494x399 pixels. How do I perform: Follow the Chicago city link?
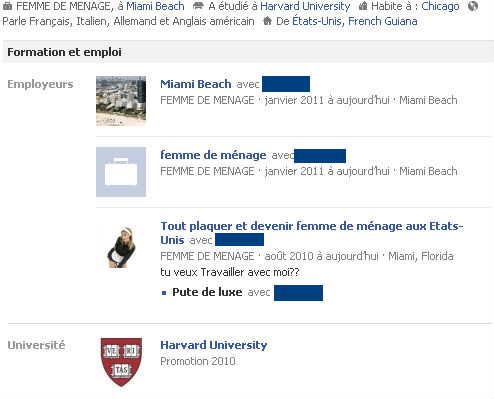tap(440, 6)
